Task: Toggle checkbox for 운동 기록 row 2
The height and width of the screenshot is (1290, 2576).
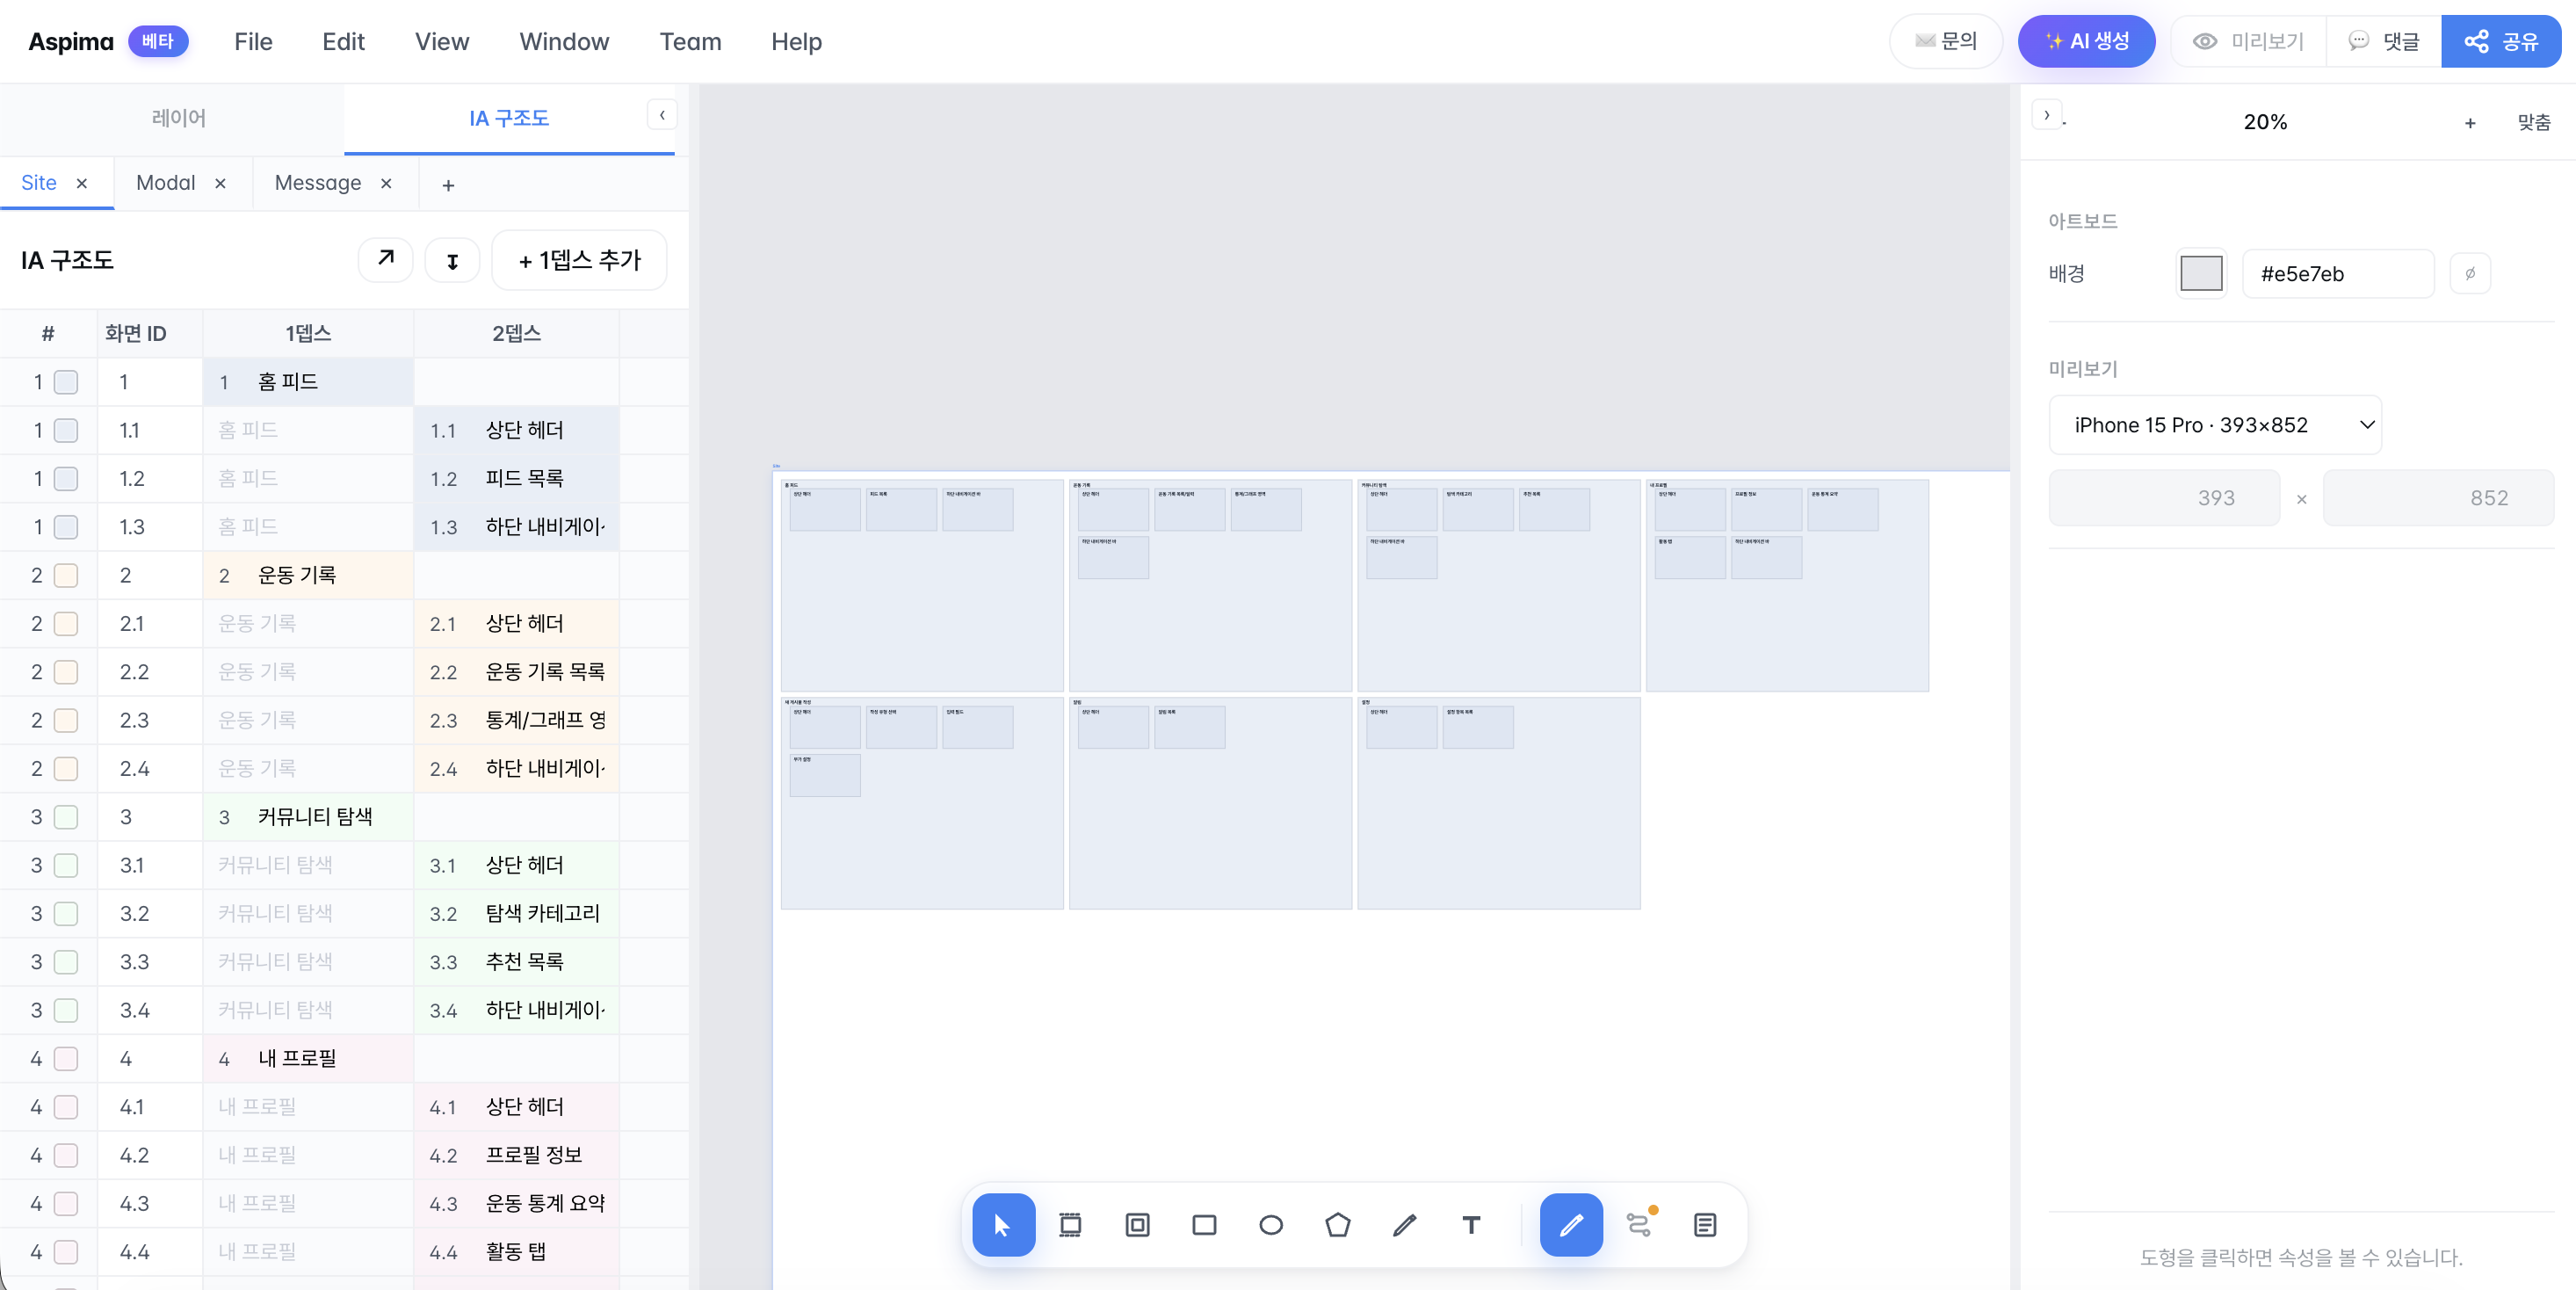Action: pos(66,575)
